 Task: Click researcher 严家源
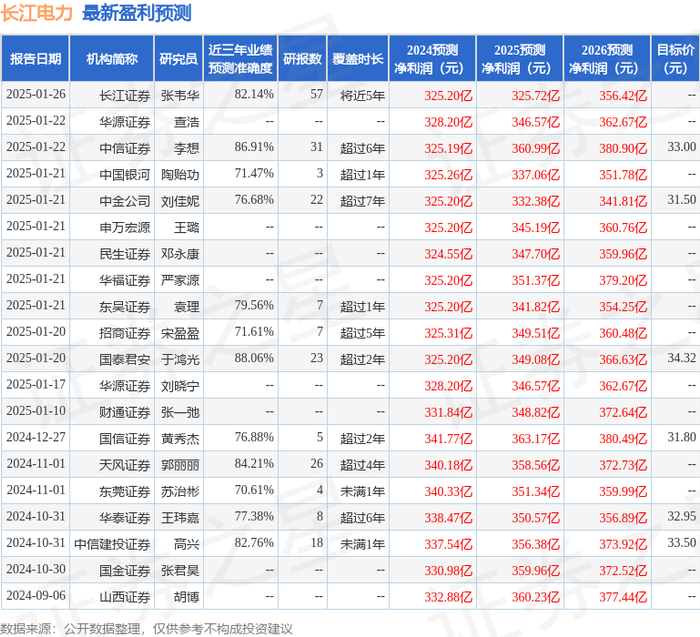(180, 280)
